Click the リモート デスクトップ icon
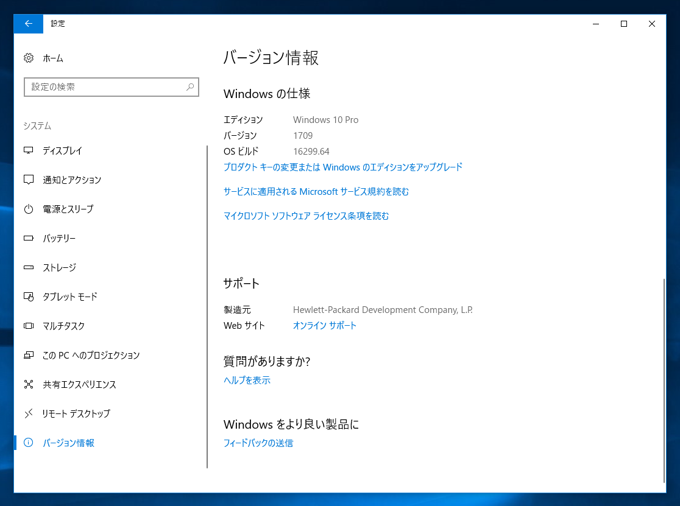Screen dimensions: 680x506 pyautogui.click(x=29, y=414)
